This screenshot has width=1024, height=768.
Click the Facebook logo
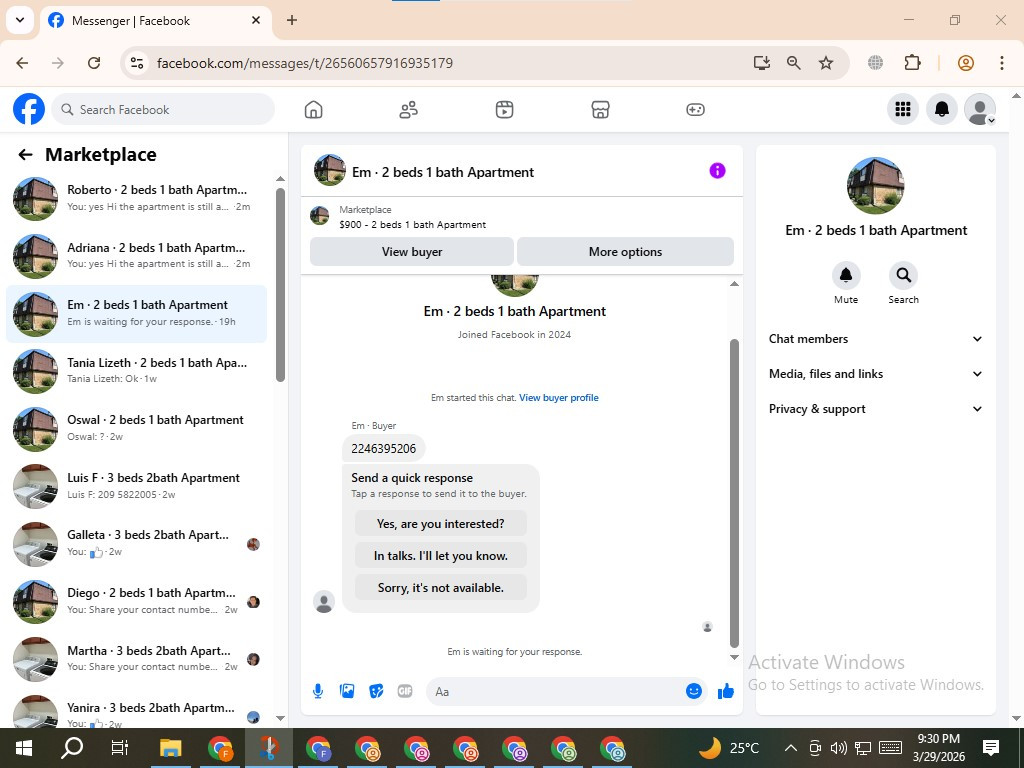(x=29, y=109)
